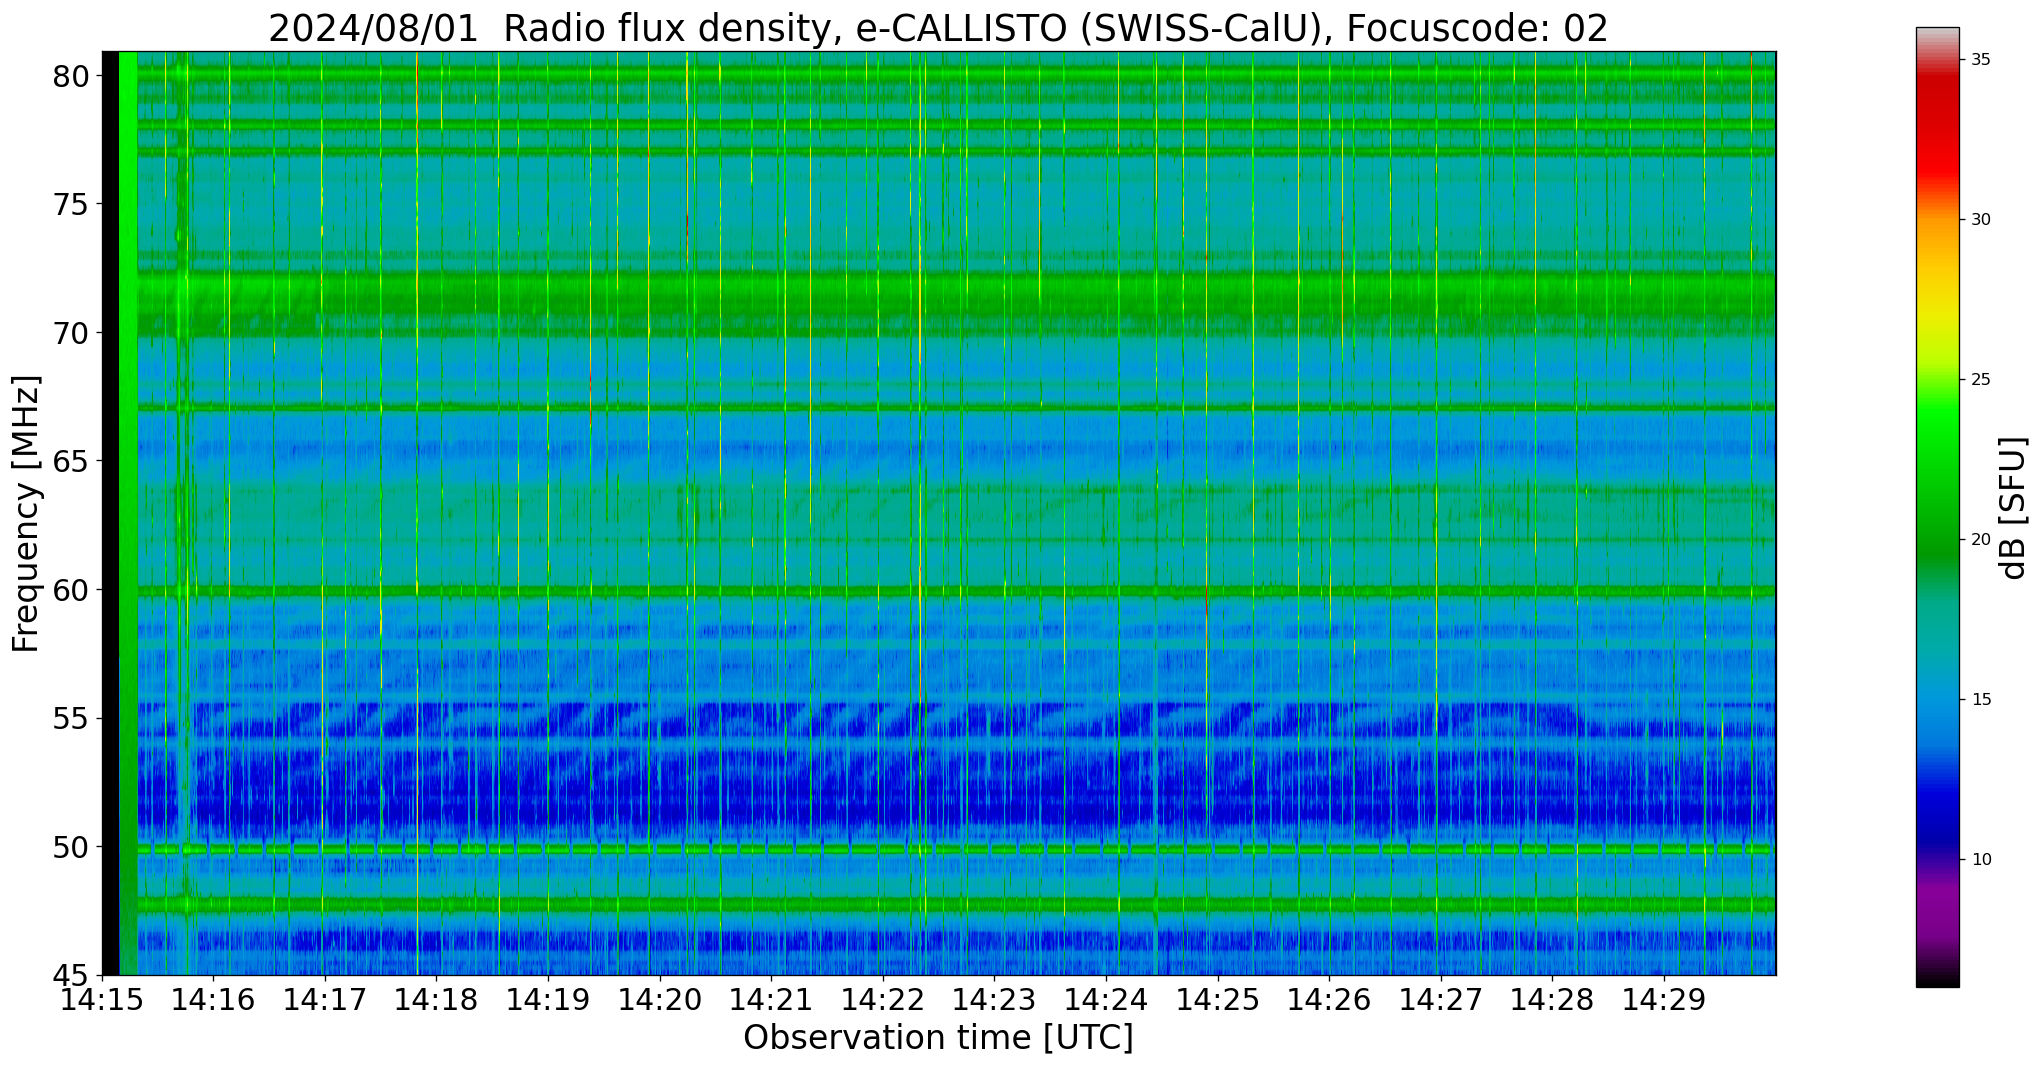Click the 'Observation time [UTC]' axis label
The width and height of the screenshot is (2043, 1067).
pos(938,1038)
